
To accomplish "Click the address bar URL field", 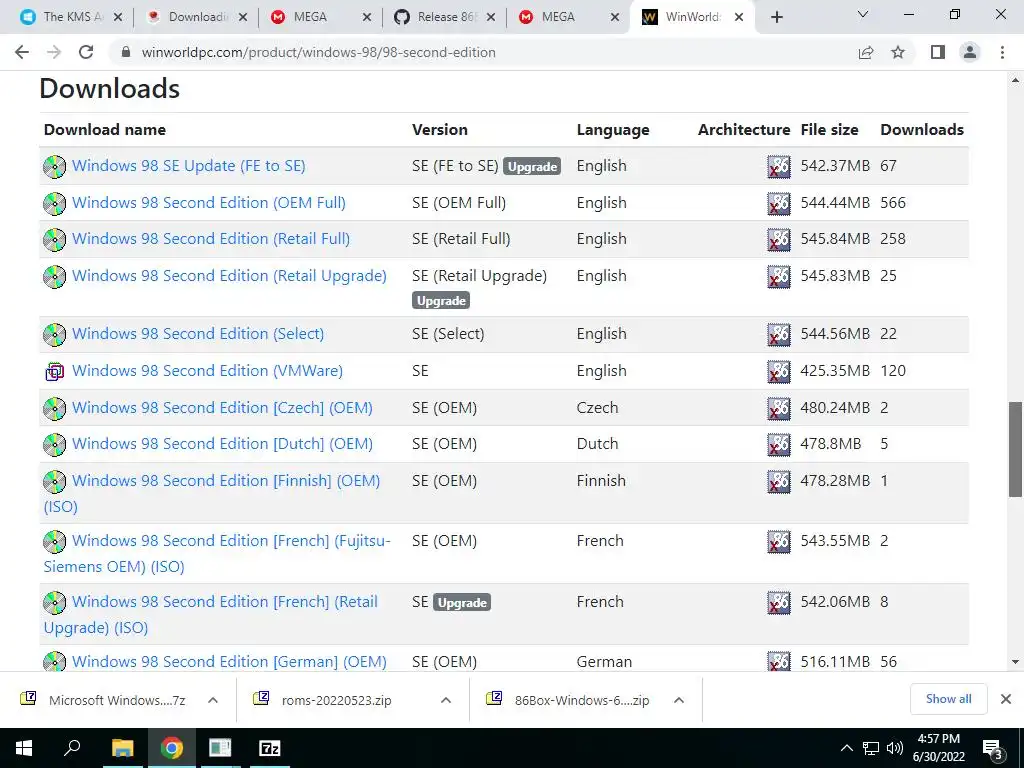I will point(483,52).
